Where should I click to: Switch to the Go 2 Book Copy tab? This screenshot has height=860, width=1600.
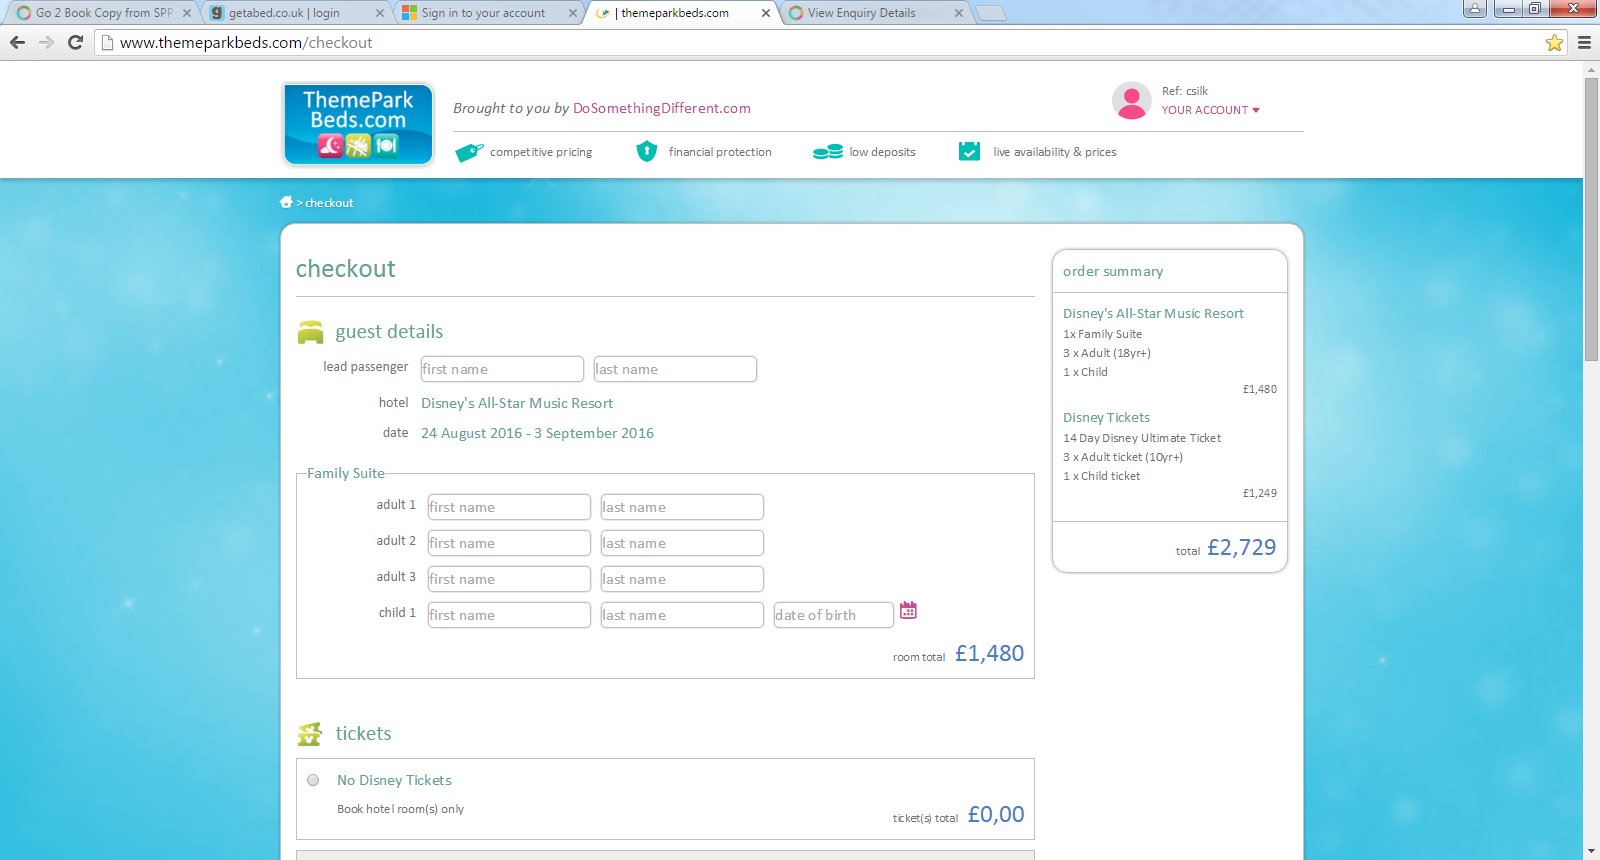point(103,13)
